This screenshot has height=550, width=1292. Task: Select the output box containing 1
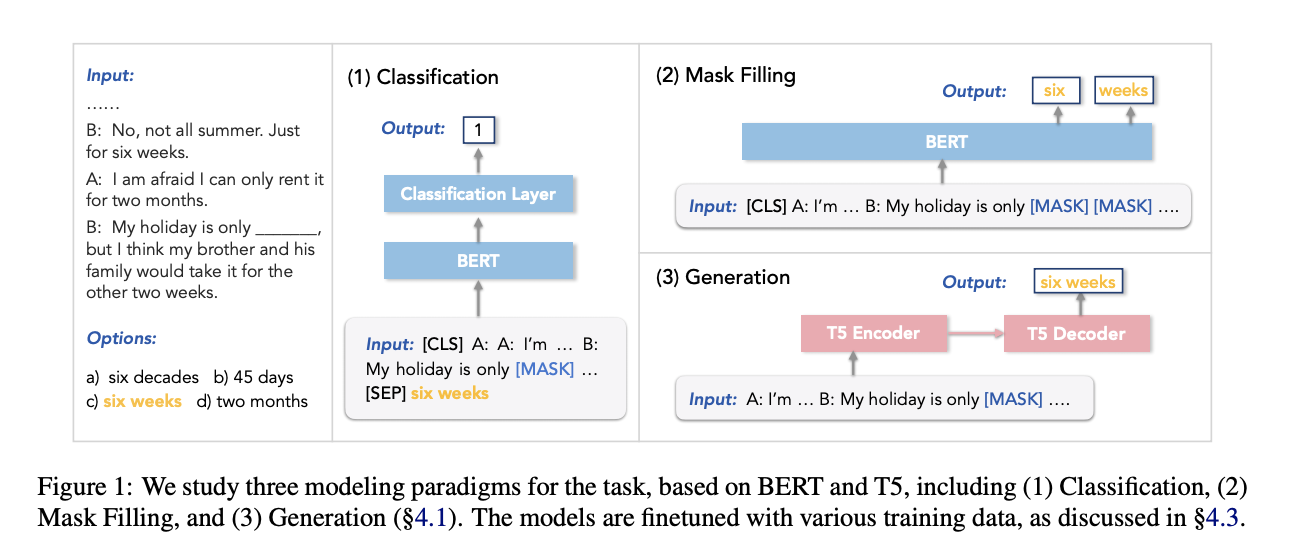(x=478, y=129)
